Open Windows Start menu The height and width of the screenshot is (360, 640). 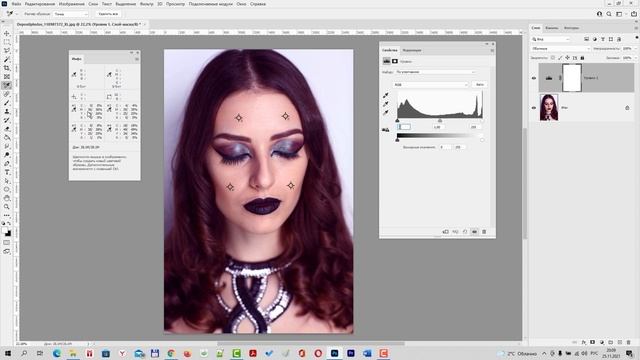point(7,353)
